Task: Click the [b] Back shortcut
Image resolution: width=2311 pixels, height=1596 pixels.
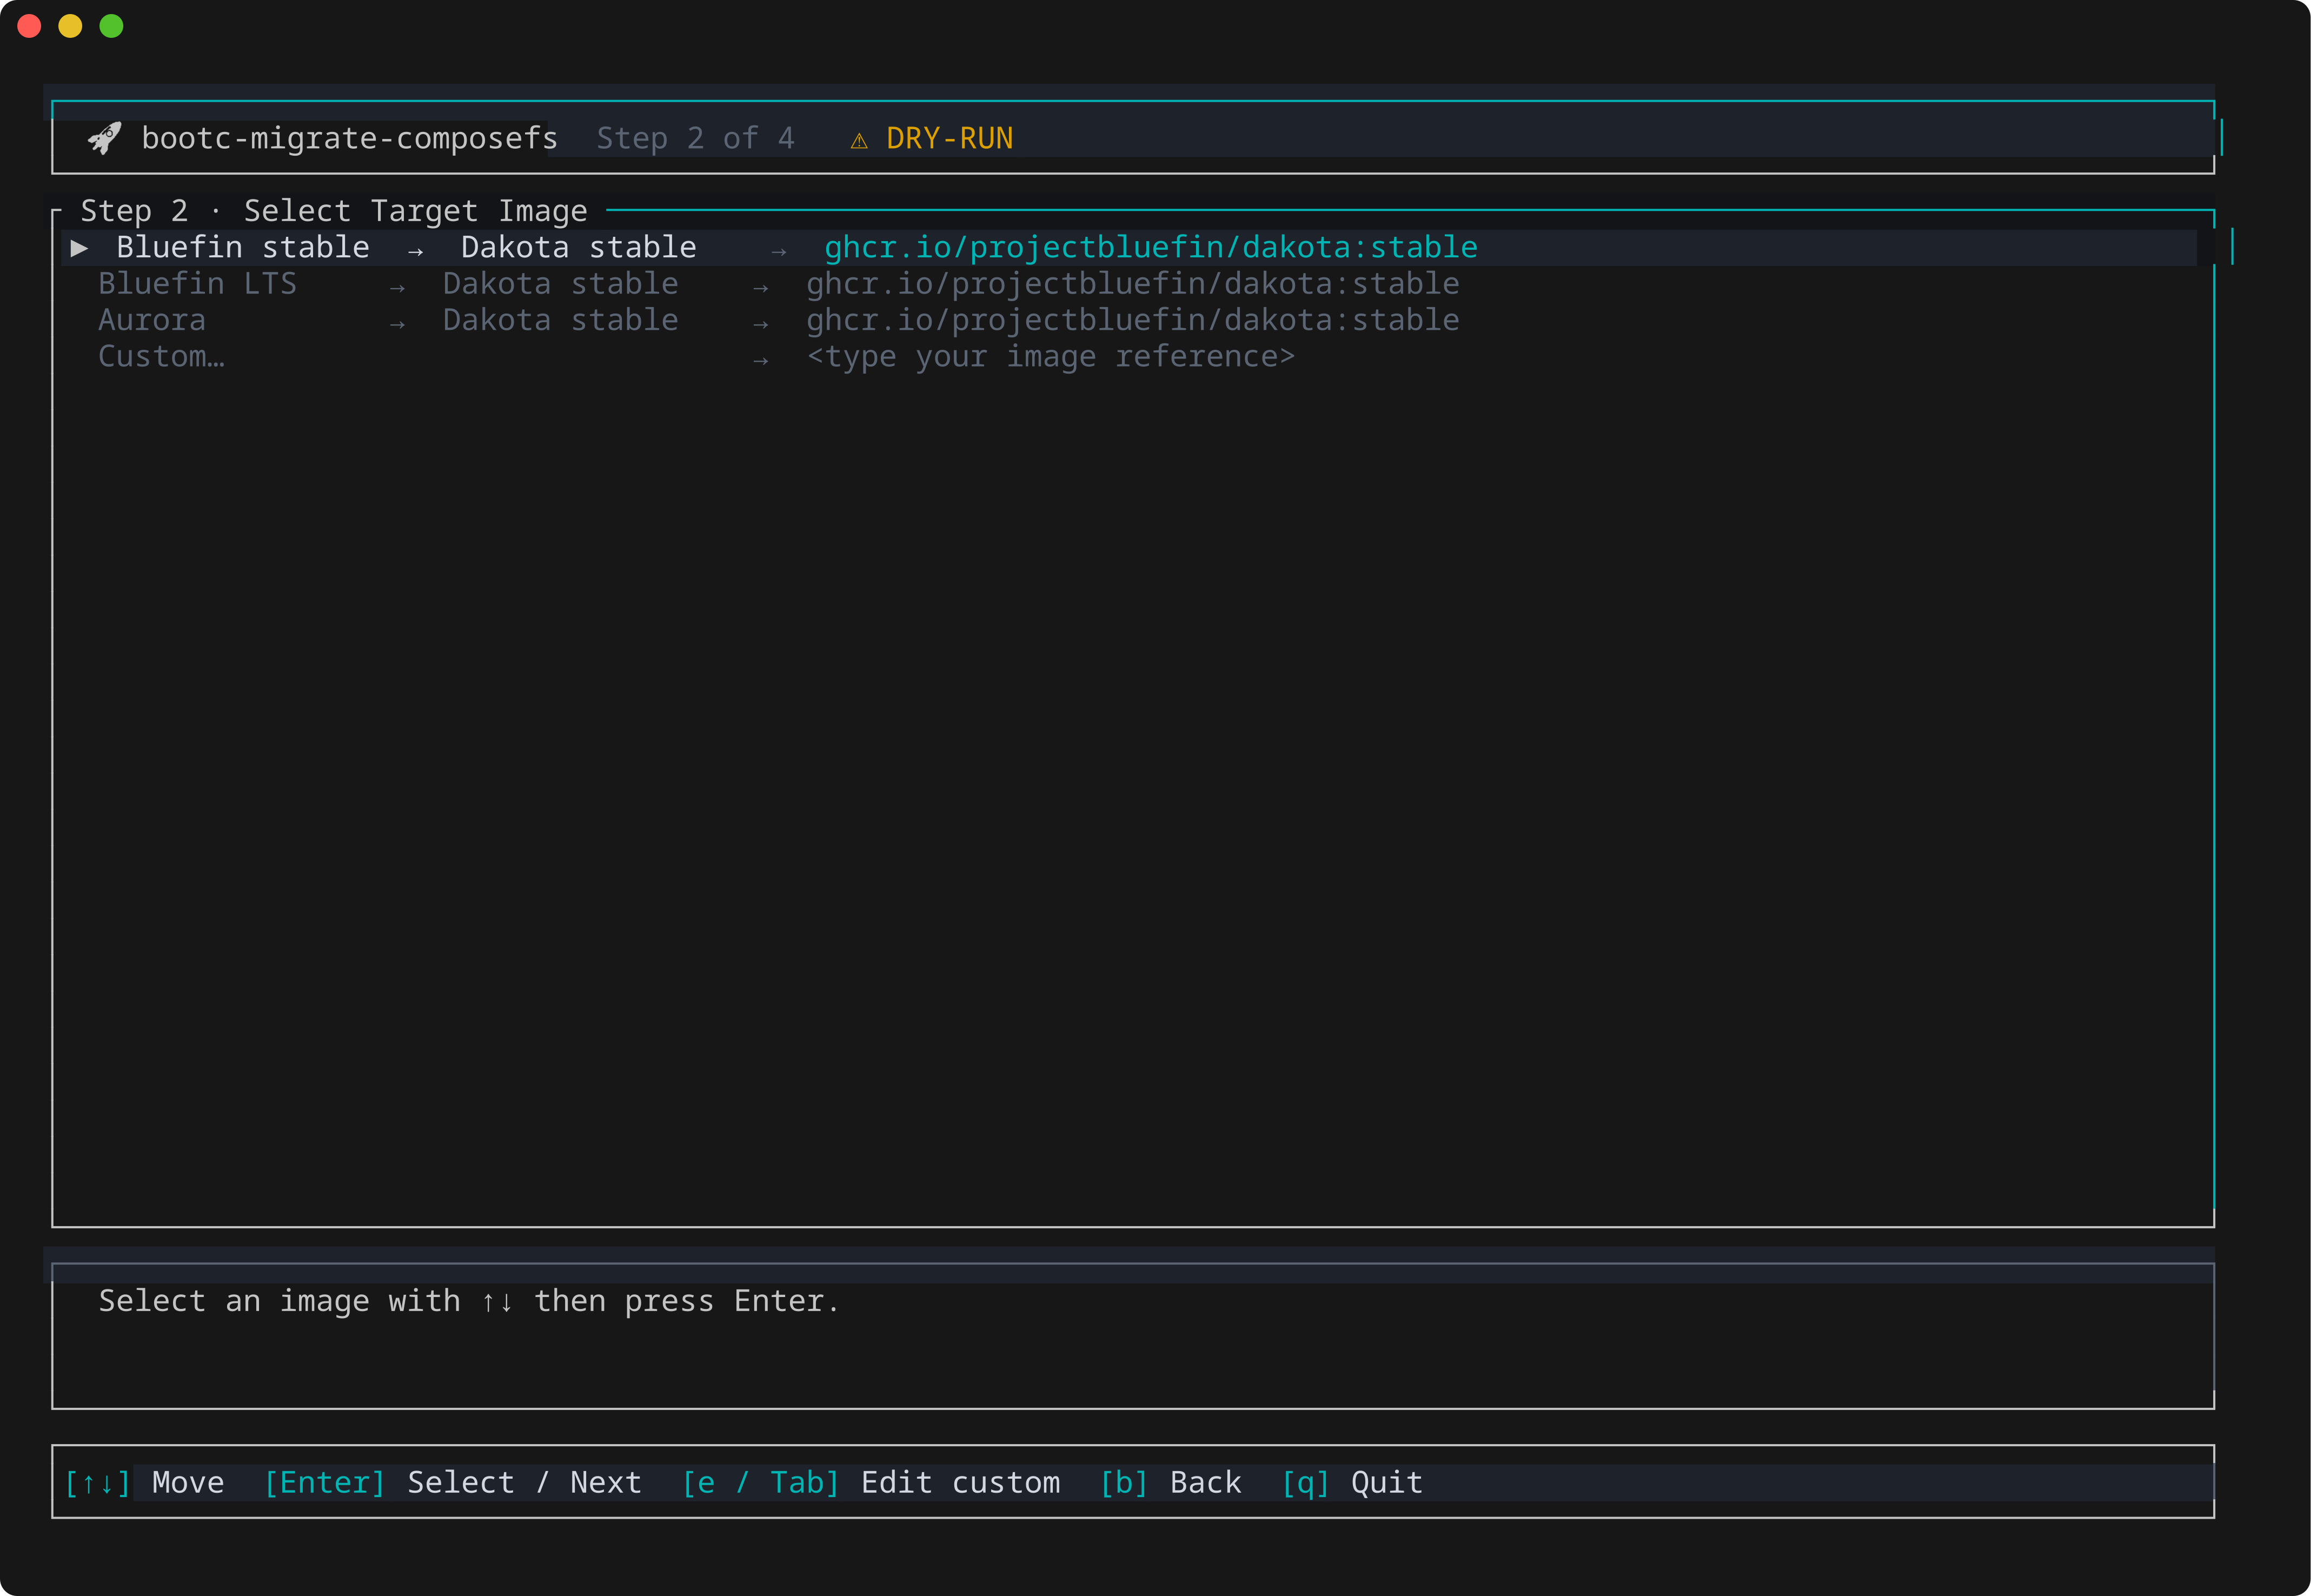Action: pyautogui.click(x=1170, y=1483)
